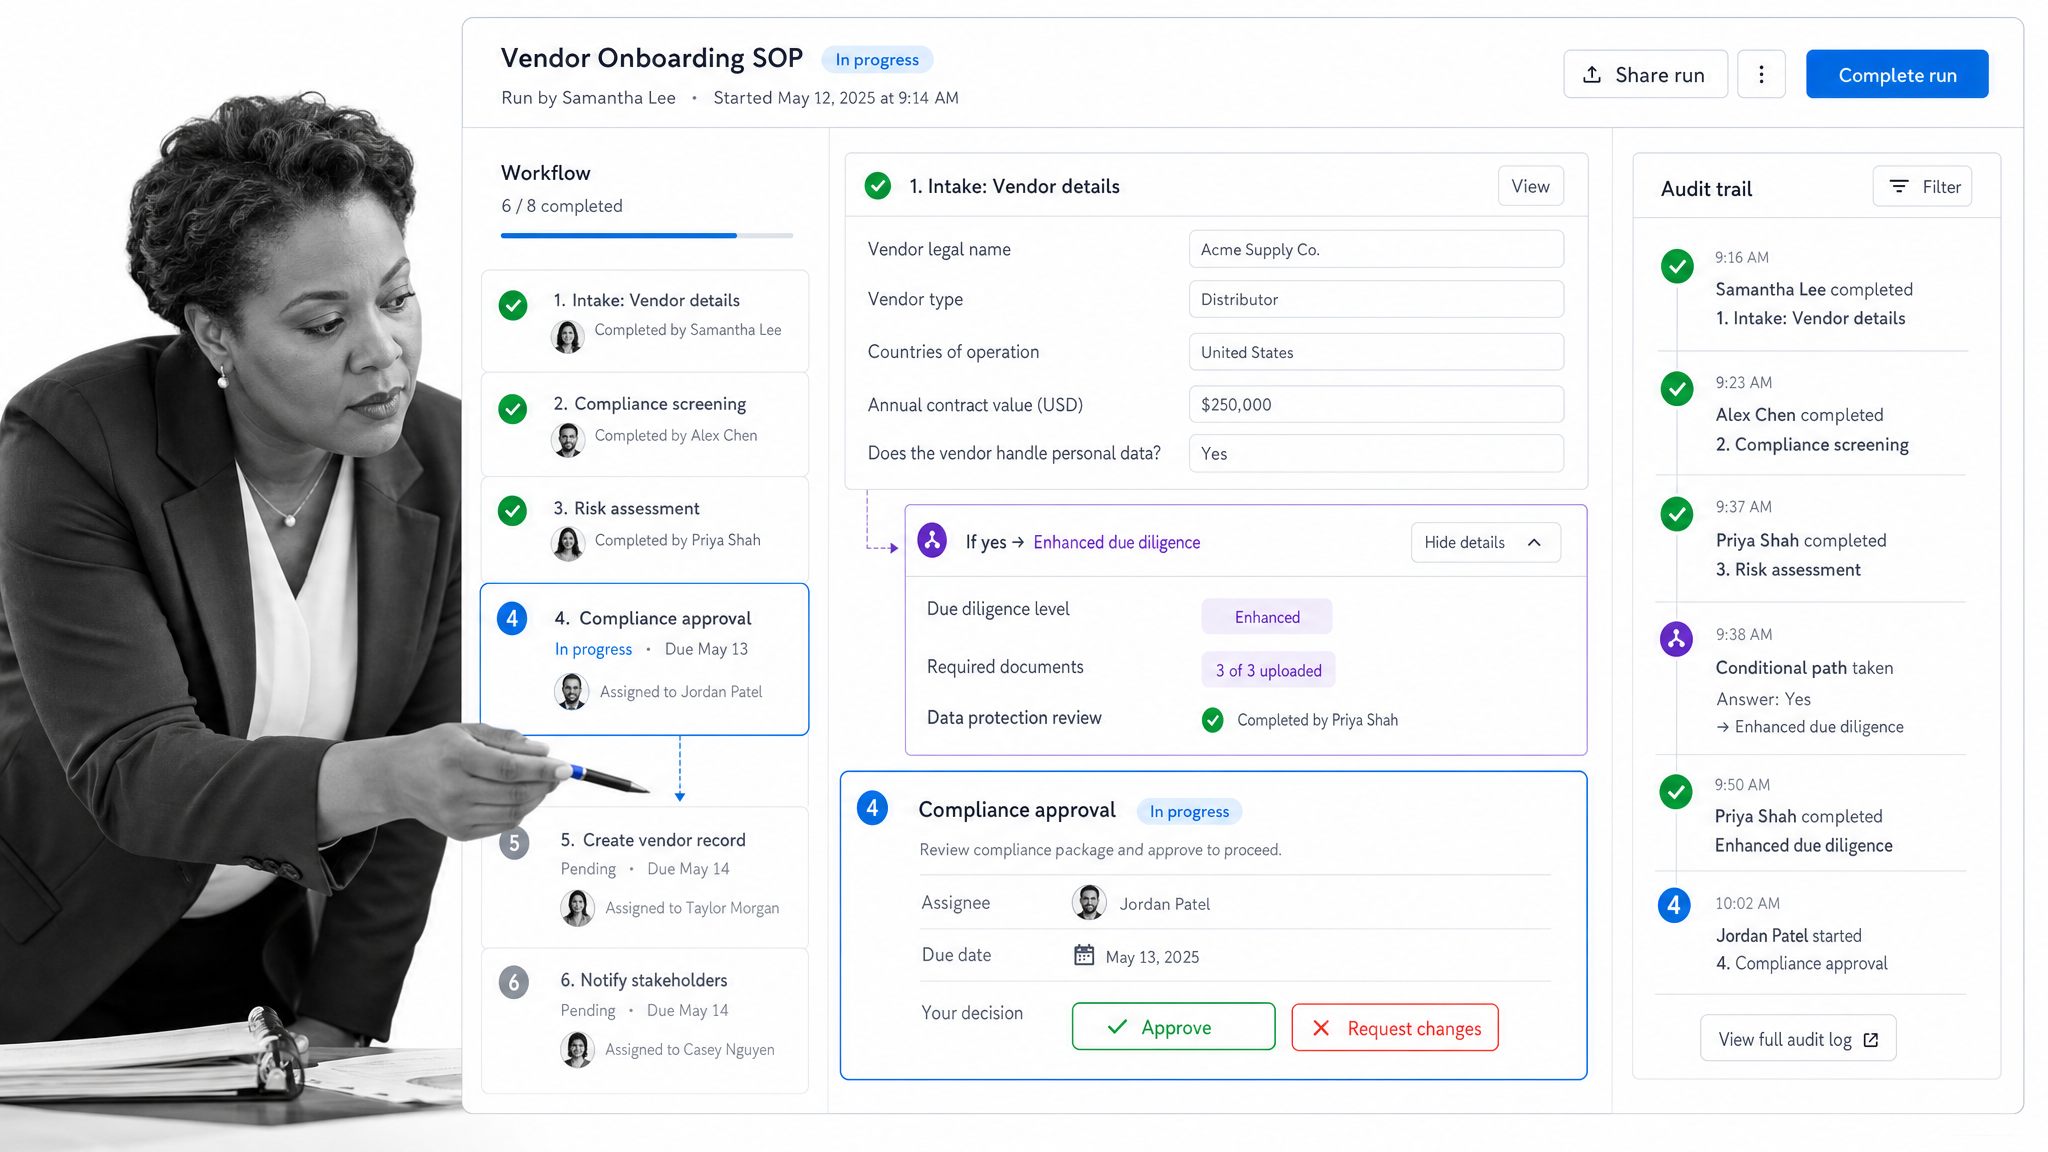Image resolution: width=2048 pixels, height=1152 pixels.
Task: Select the 1. Intake: Vendor details workflow step
Action: [x=645, y=321]
